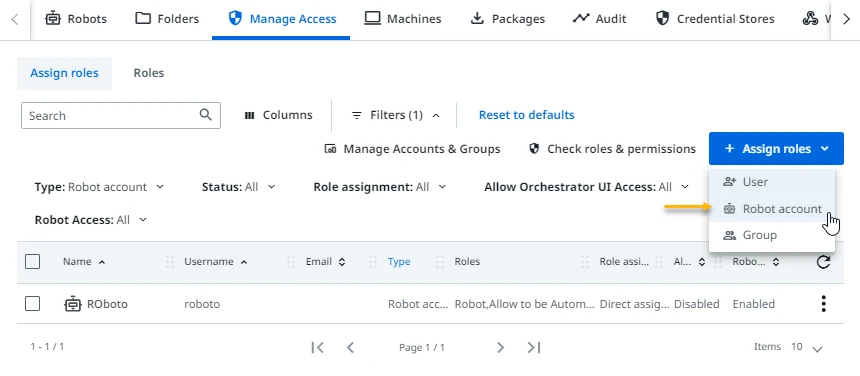
Task: Click the Direct assig... cell
Action: click(634, 304)
